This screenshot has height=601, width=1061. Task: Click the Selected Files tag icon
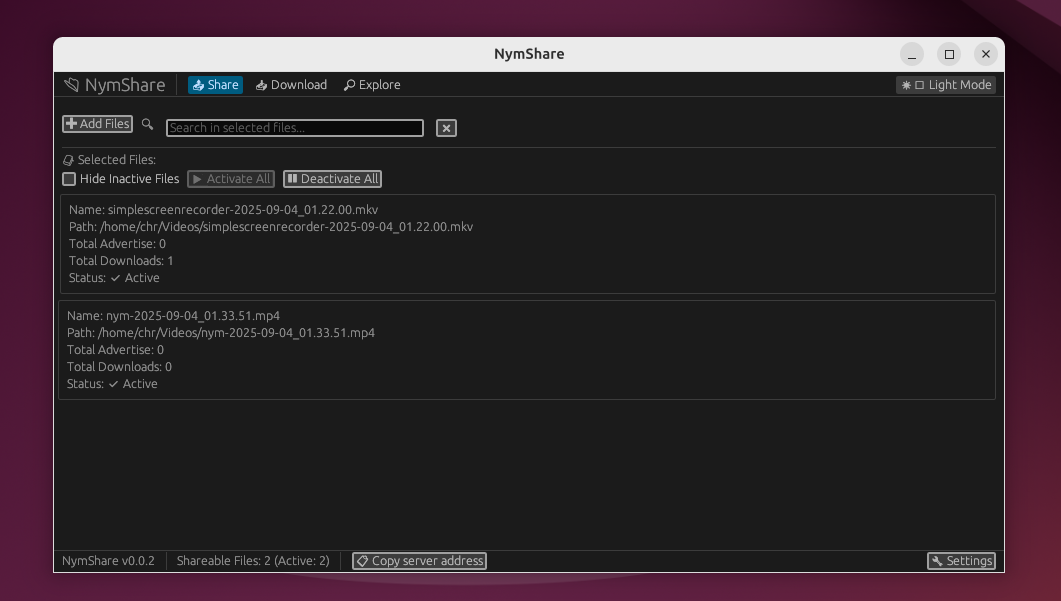pos(68,160)
